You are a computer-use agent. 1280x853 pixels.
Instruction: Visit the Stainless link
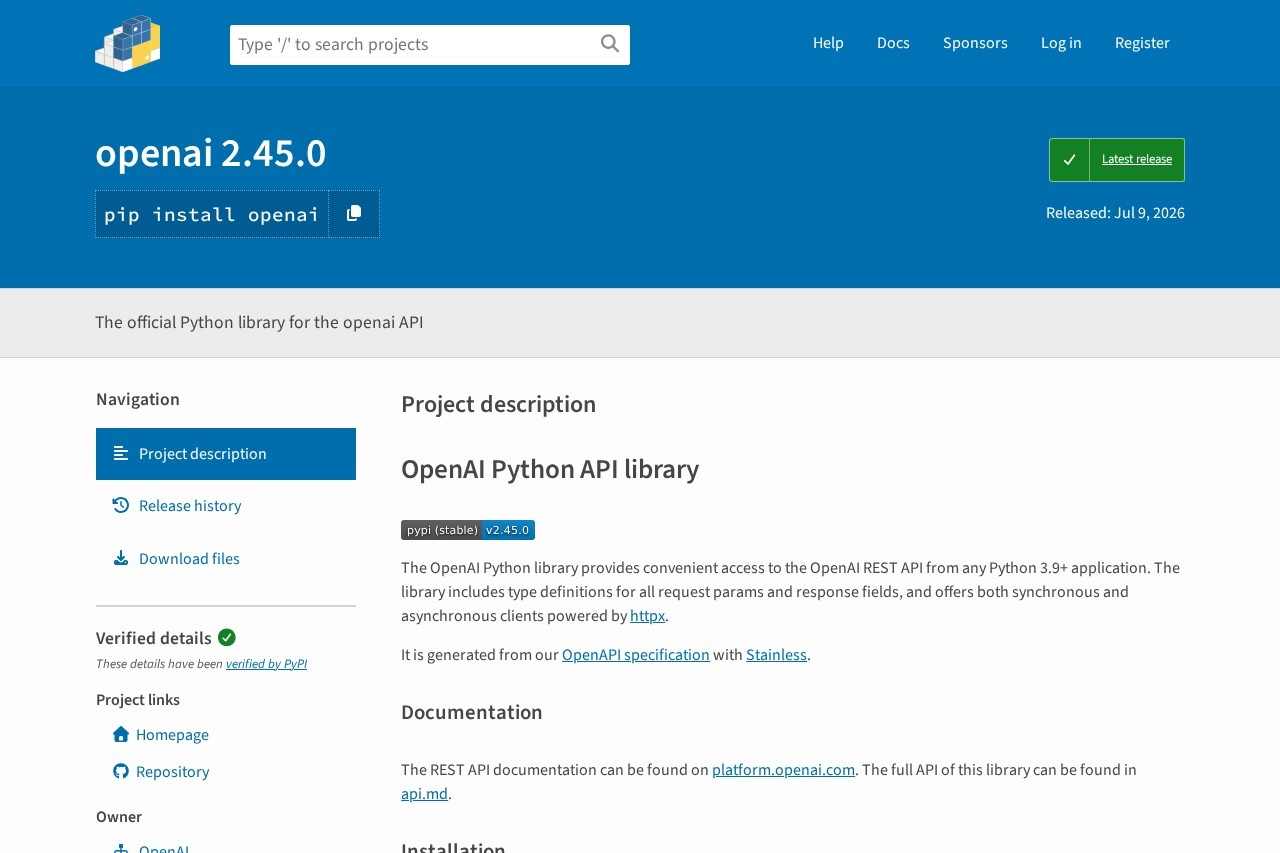pos(776,655)
